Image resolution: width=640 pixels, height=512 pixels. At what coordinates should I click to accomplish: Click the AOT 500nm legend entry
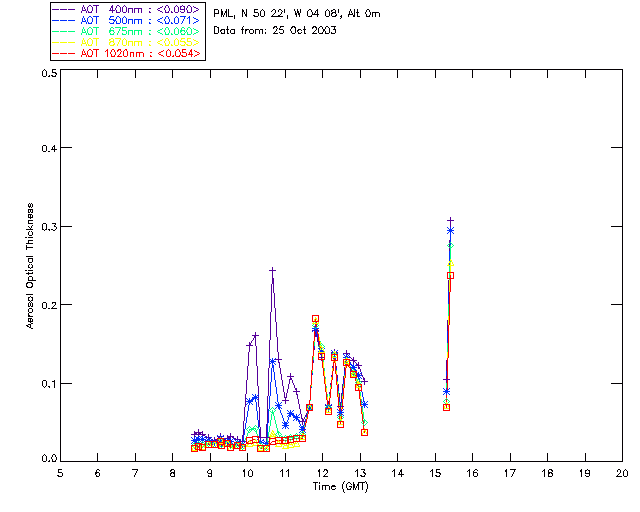click(x=126, y=20)
